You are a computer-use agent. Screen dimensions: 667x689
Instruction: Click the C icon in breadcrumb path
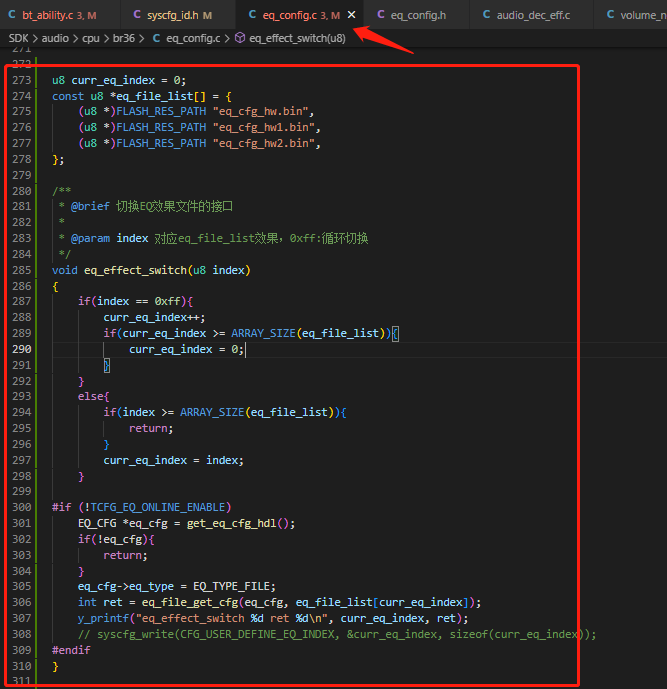(x=156, y=38)
